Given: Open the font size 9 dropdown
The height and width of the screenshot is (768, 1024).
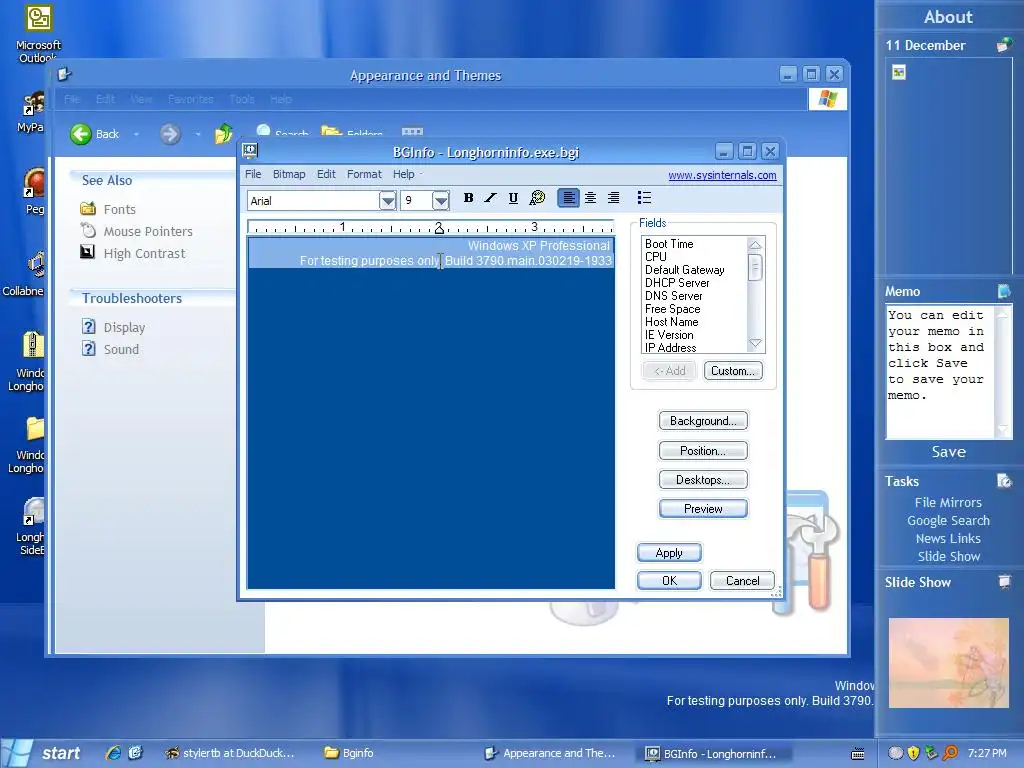Looking at the screenshot, I should [441, 200].
